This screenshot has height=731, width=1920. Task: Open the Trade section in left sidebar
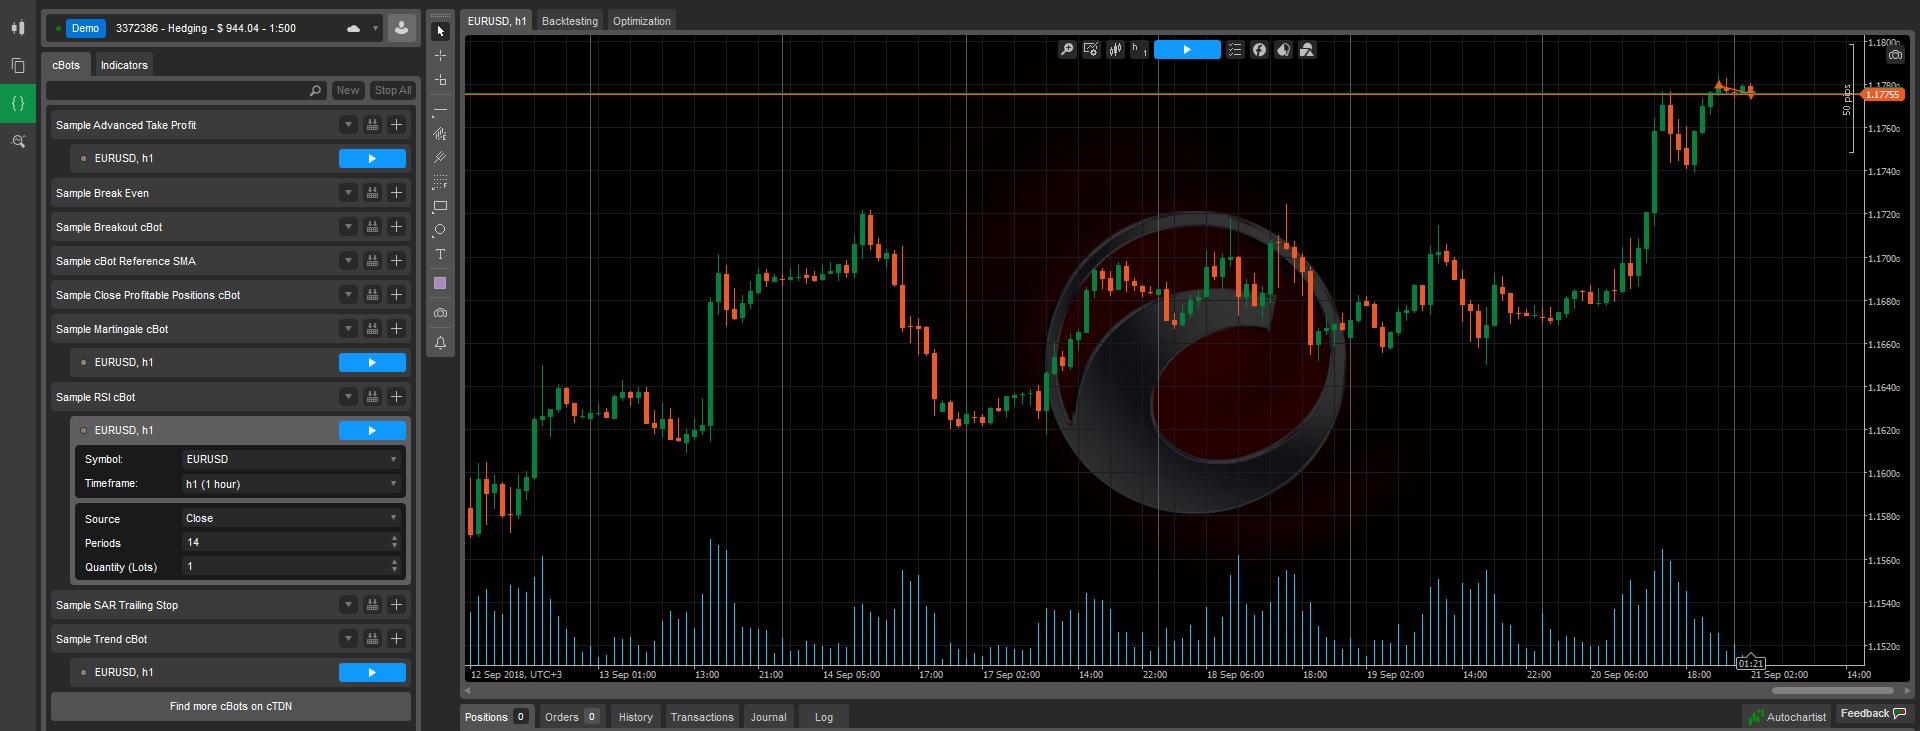click(x=17, y=28)
